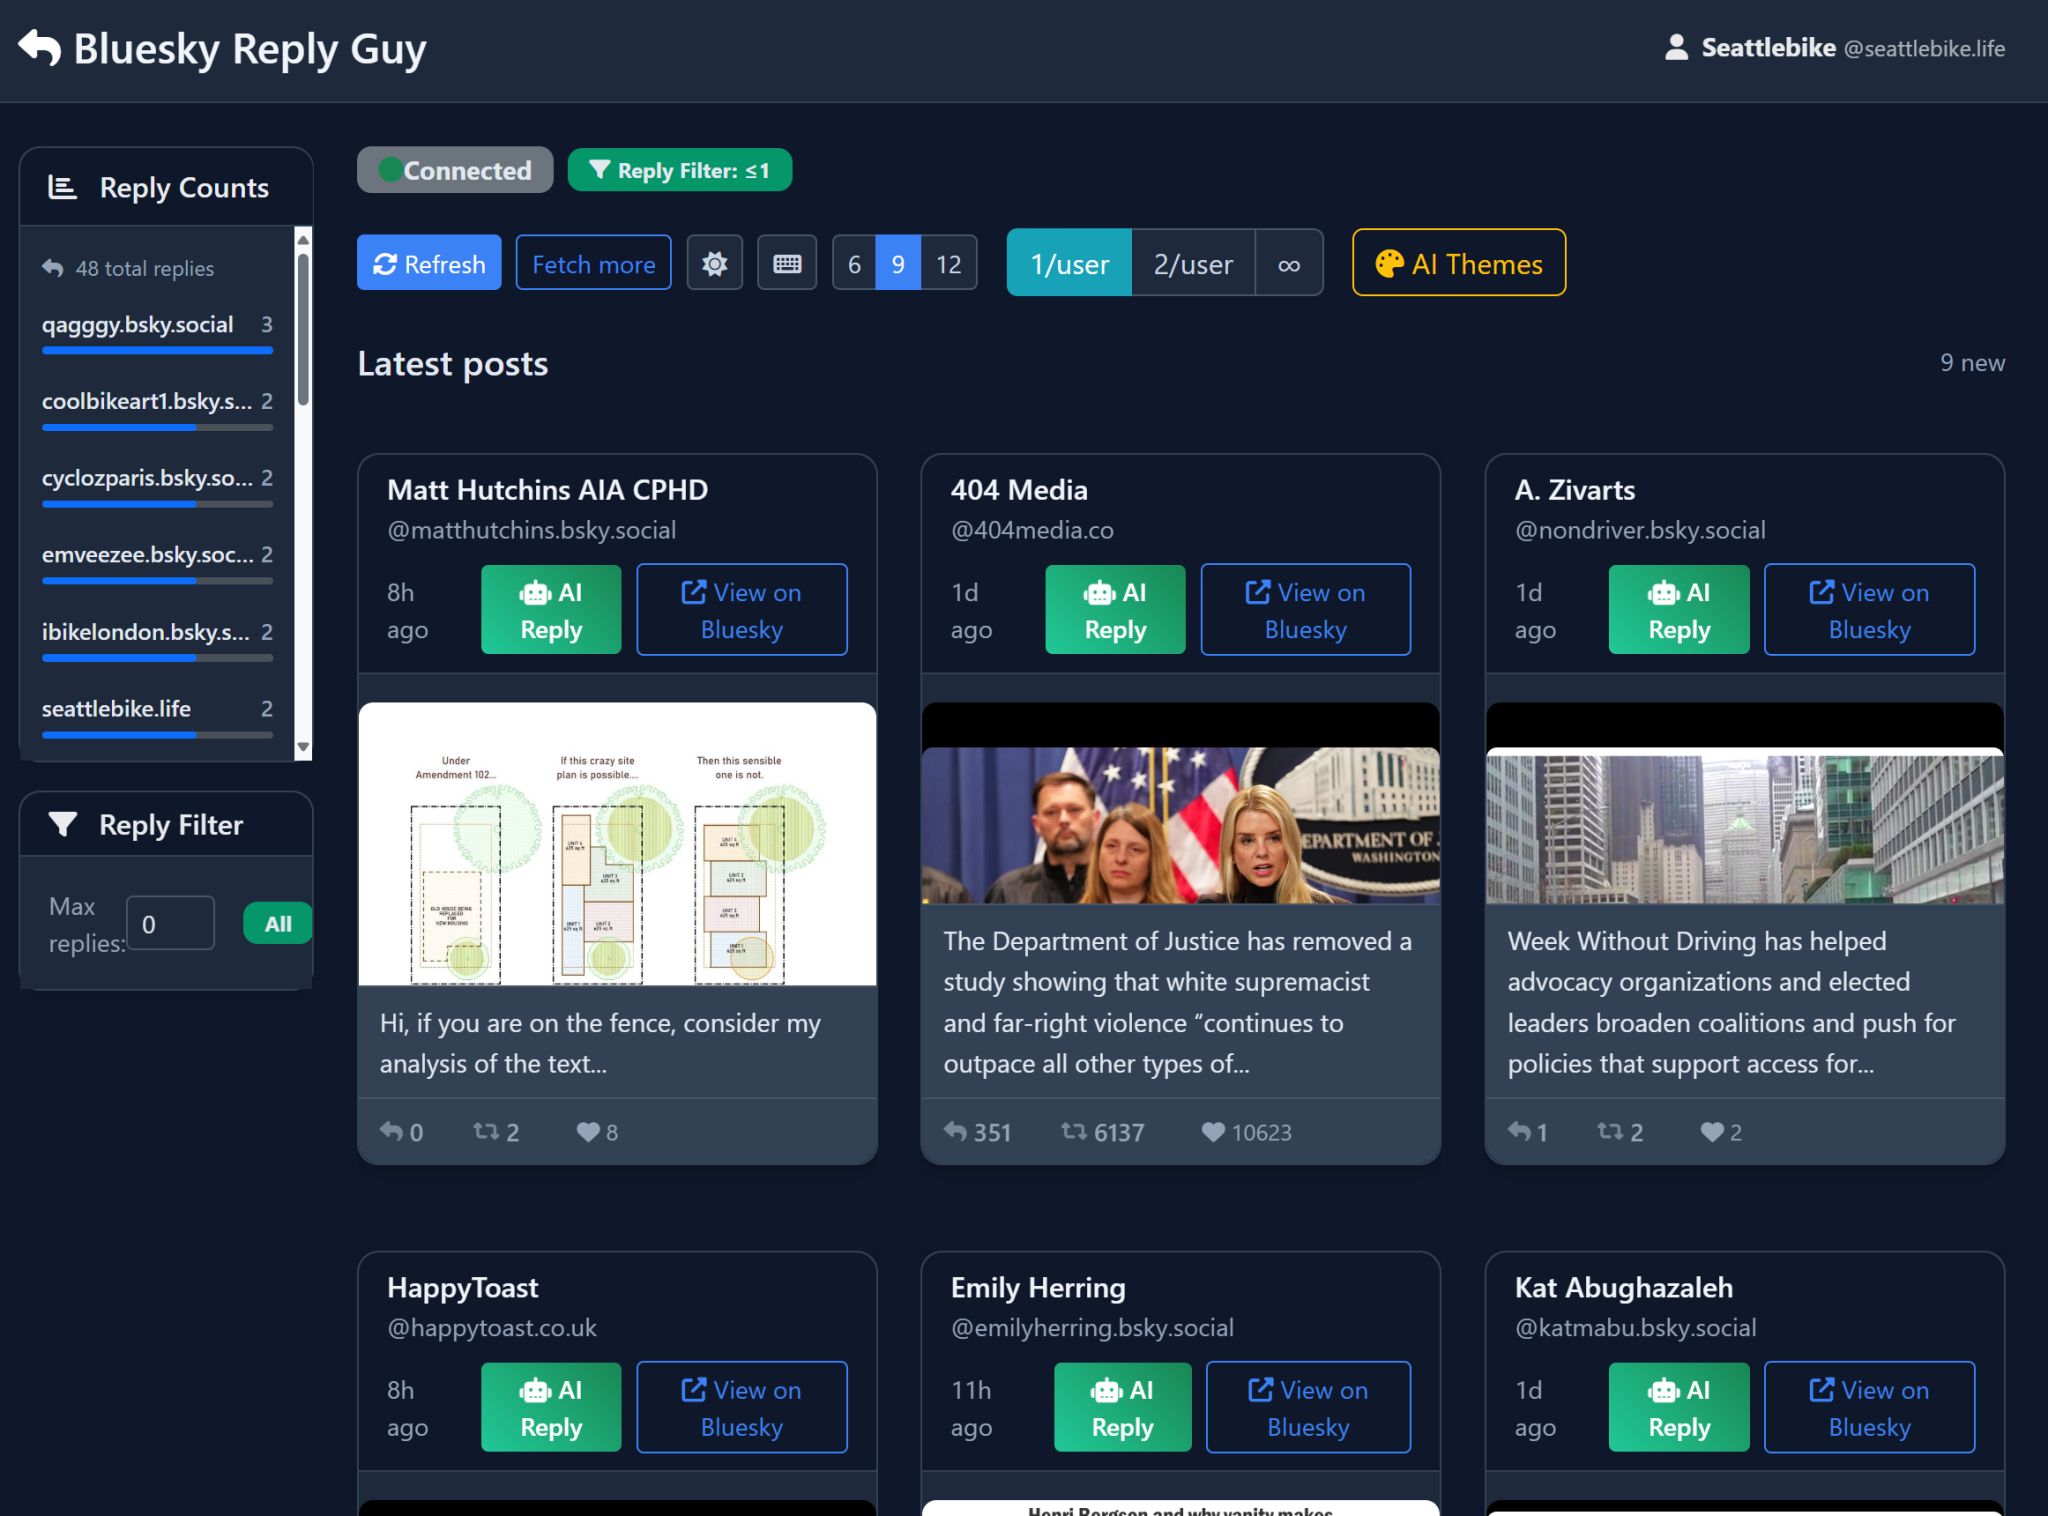Click the qagggy.bsky.social reply progress bar
Screen dimensions: 2048x1516
click(x=157, y=351)
